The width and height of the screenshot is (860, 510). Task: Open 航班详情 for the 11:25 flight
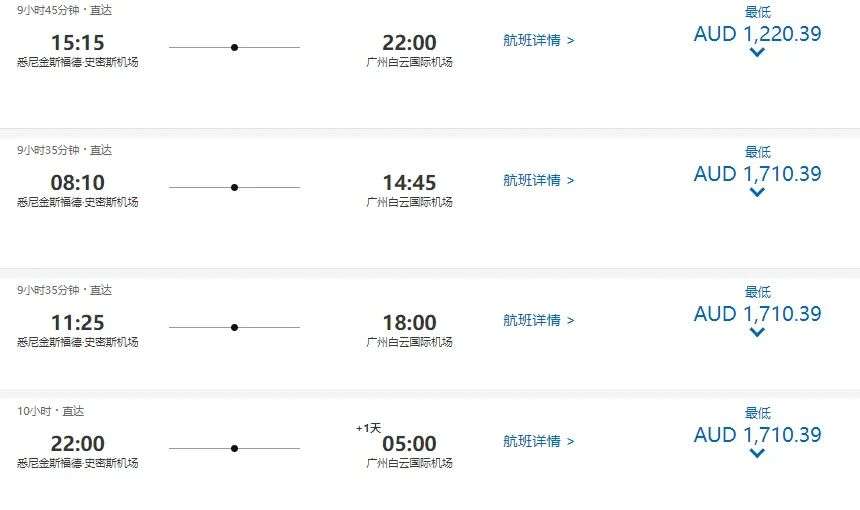[539, 321]
